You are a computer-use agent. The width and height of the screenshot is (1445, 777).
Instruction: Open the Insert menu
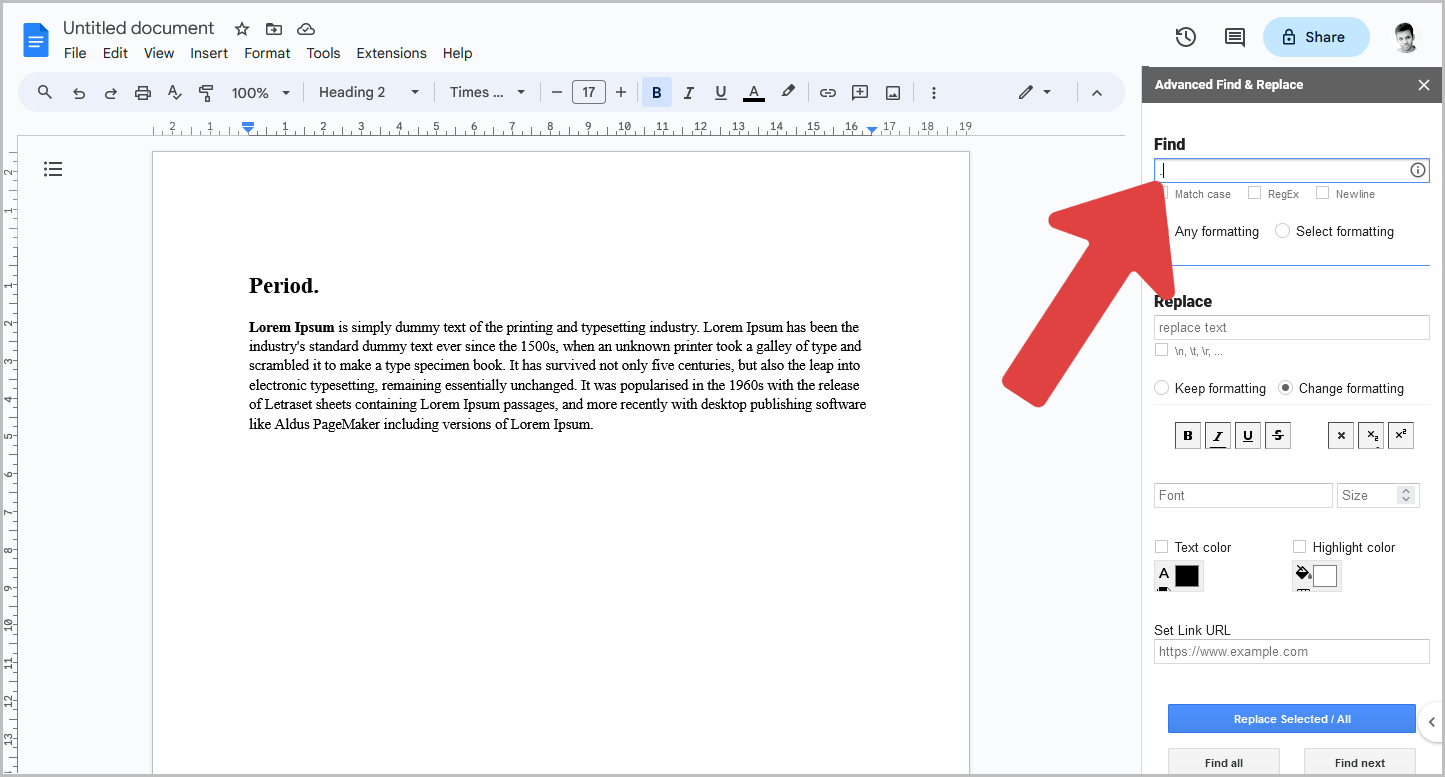pos(209,53)
